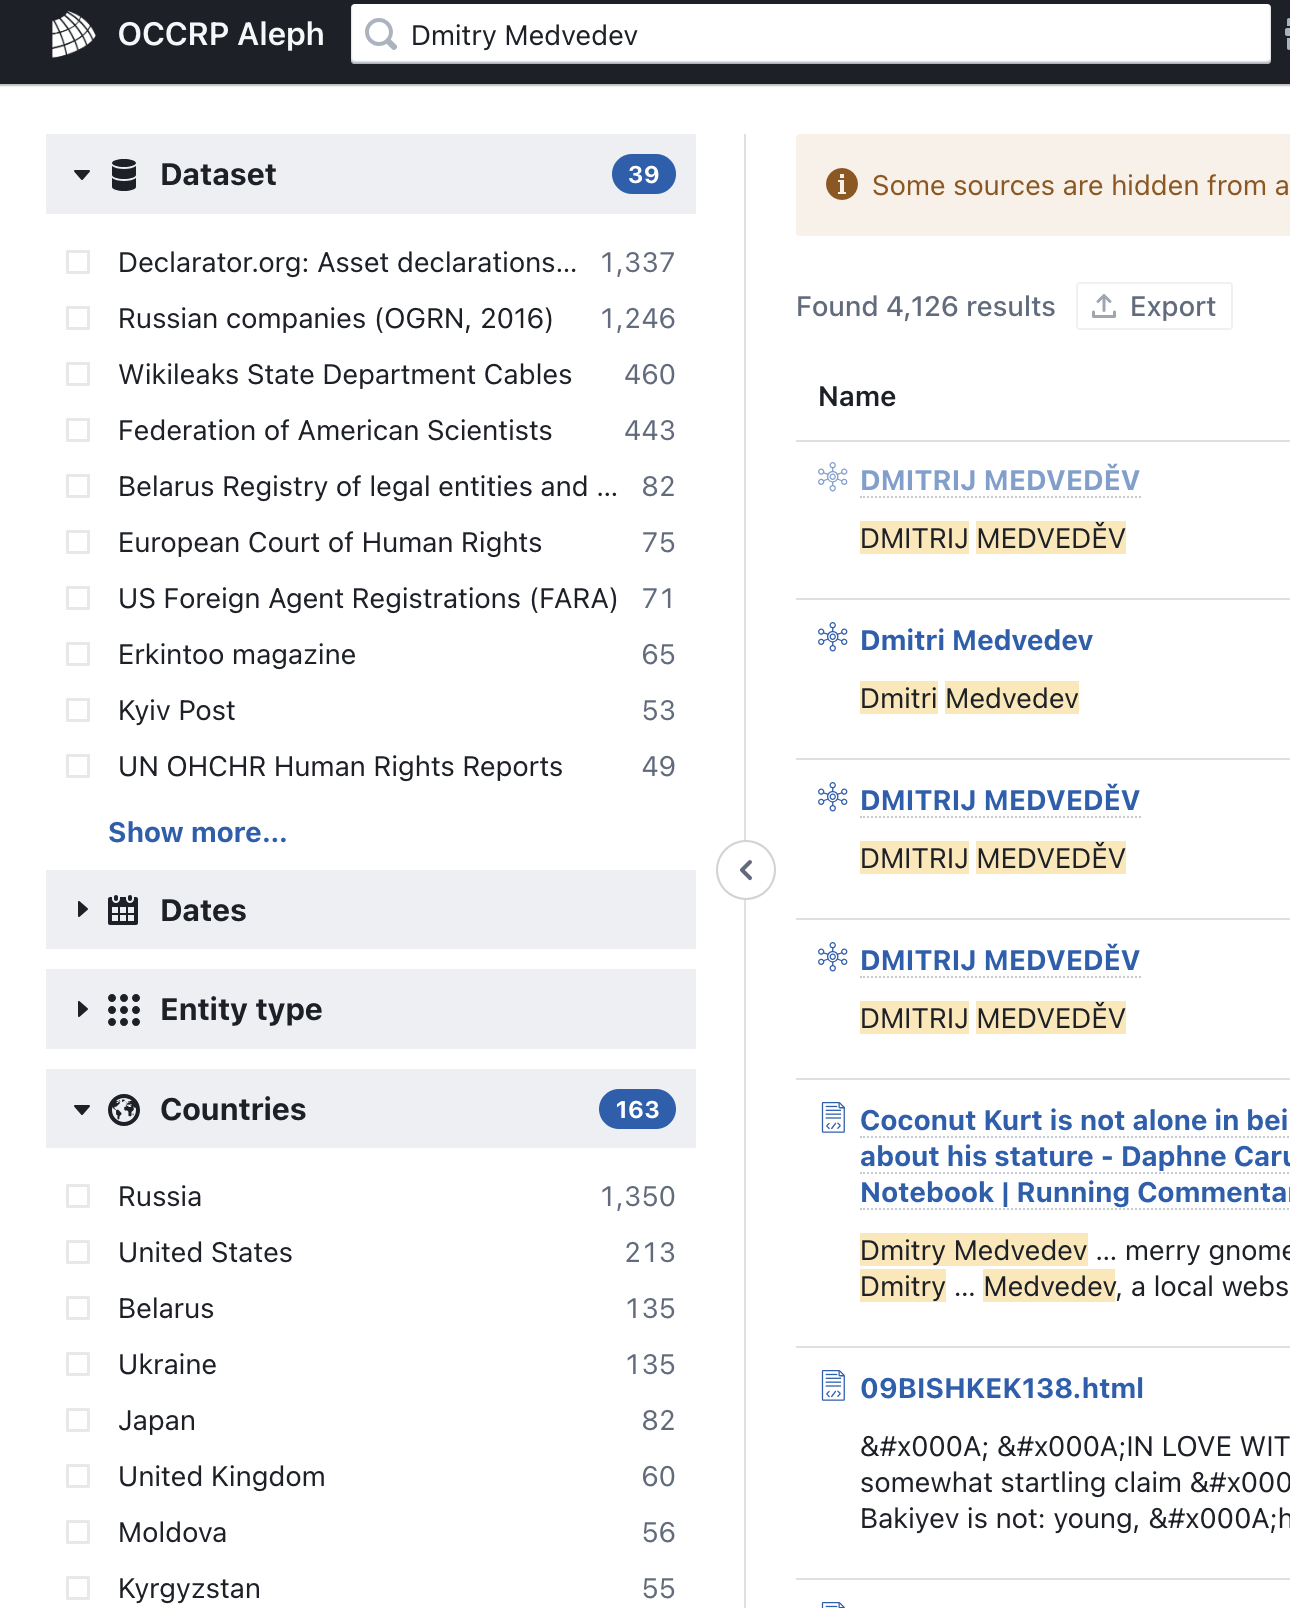Tick the Japan country checkbox
The width and height of the screenshot is (1290, 1608).
point(78,1420)
